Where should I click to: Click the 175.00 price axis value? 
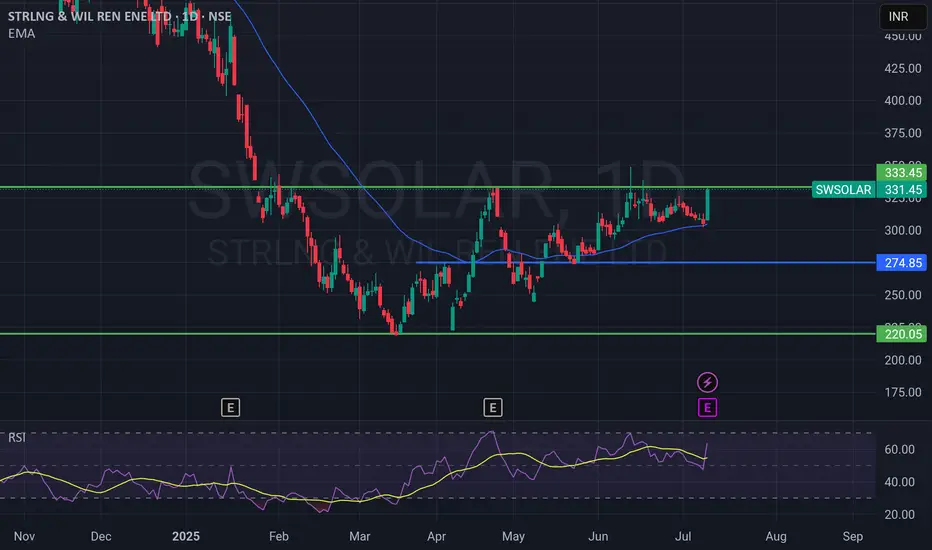[x=902, y=392]
